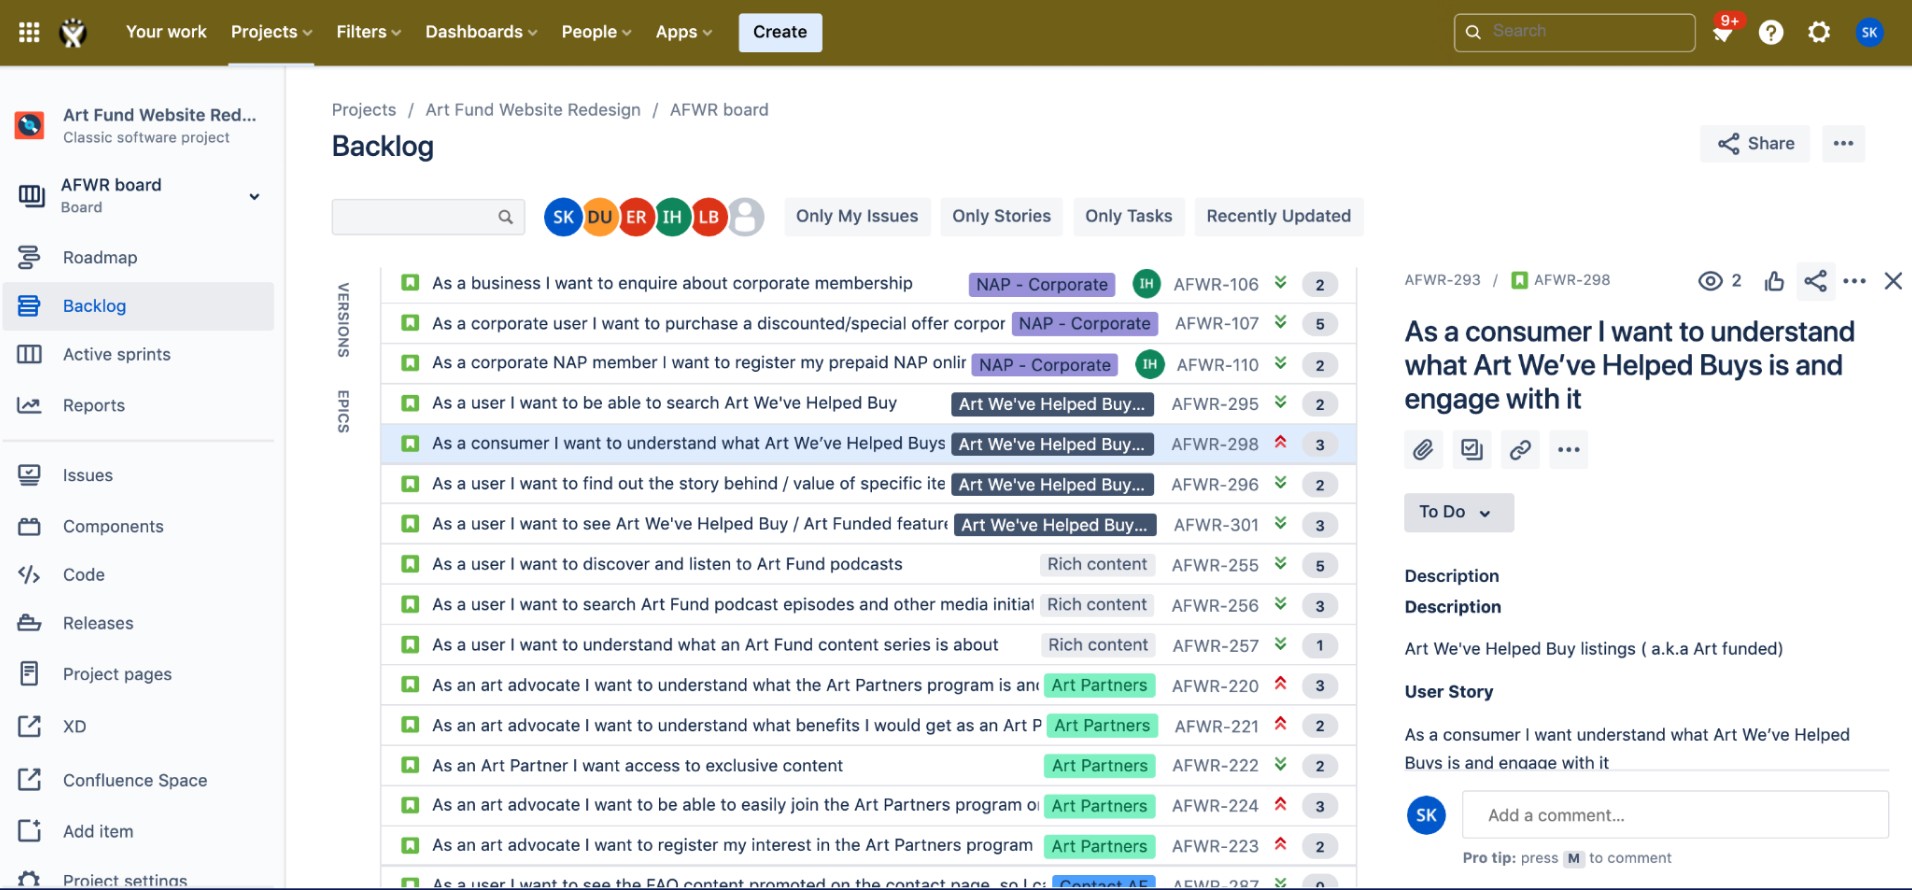Toggle the Recently Updated quick filter
This screenshot has width=1912, height=890.
[x=1278, y=216]
